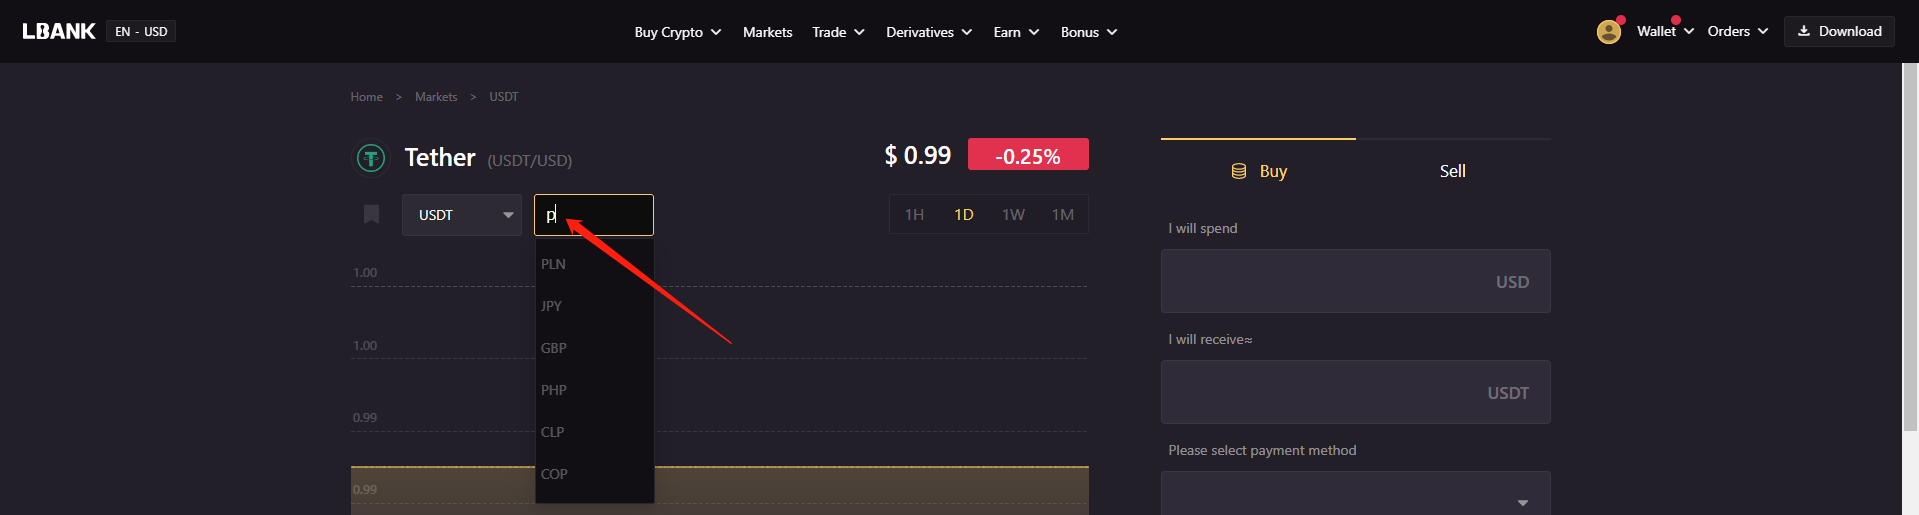Expand the Buy Crypto menu

[x=677, y=32]
